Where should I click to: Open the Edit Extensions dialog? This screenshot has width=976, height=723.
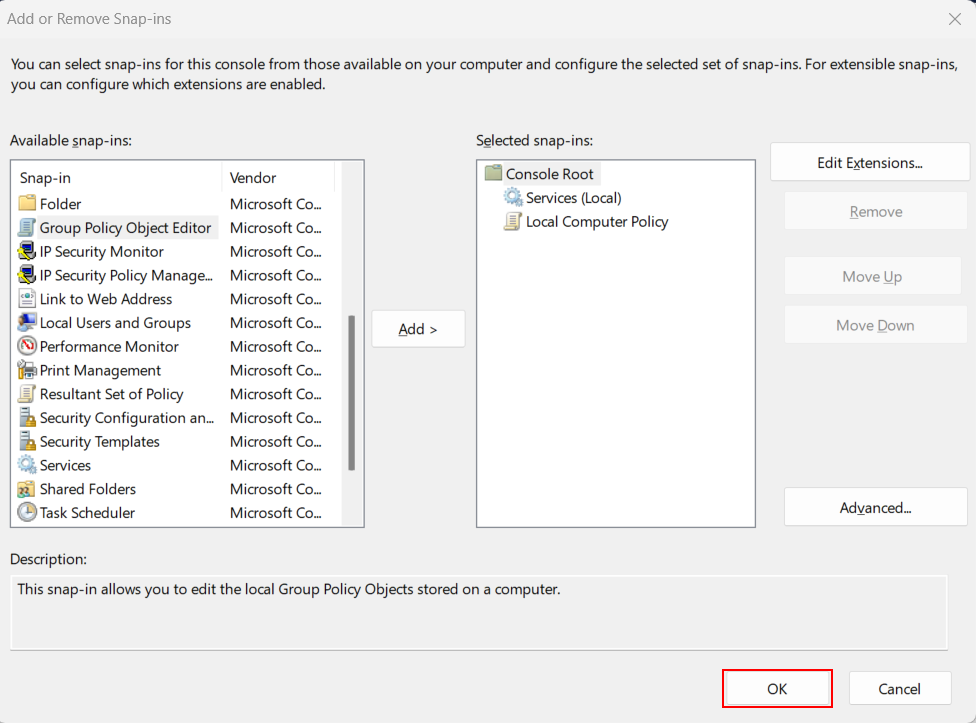(x=870, y=162)
